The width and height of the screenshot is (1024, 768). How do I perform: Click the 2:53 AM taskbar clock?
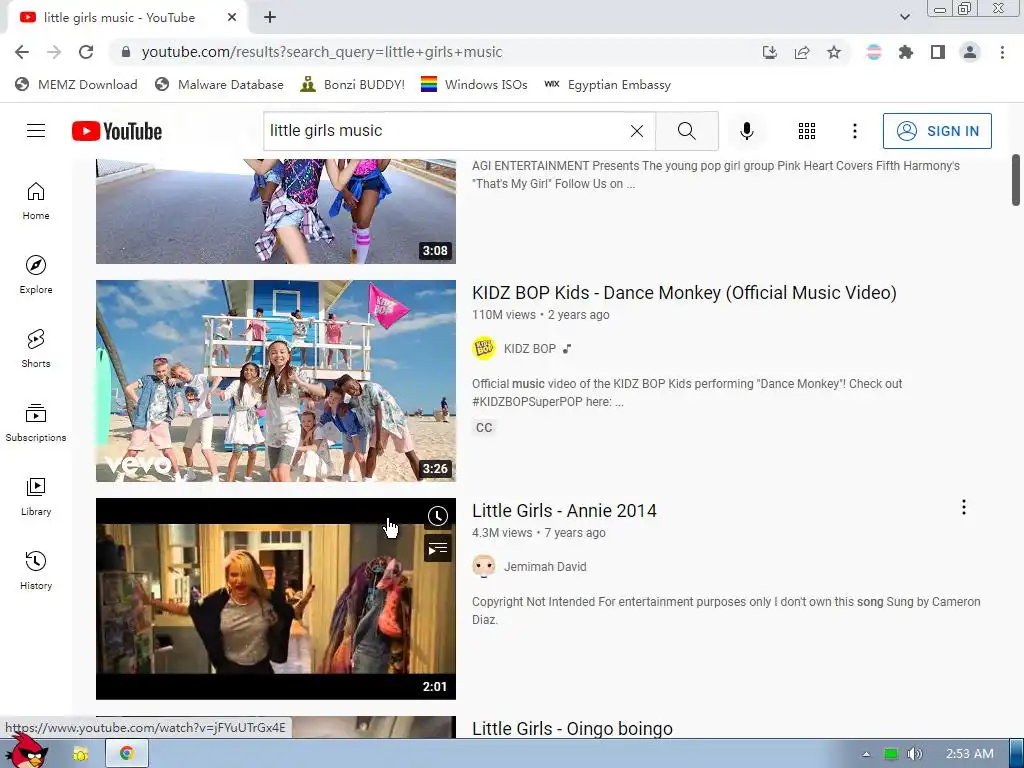click(970, 754)
